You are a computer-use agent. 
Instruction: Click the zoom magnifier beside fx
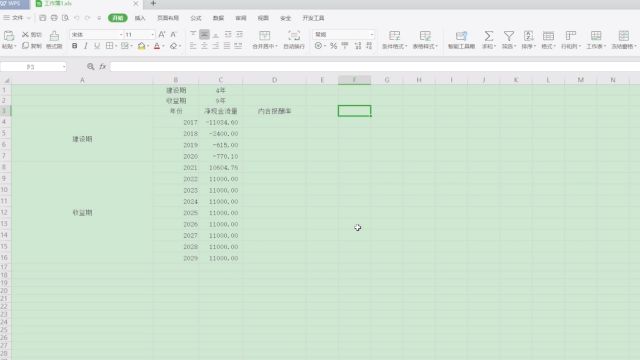[91, 67]
